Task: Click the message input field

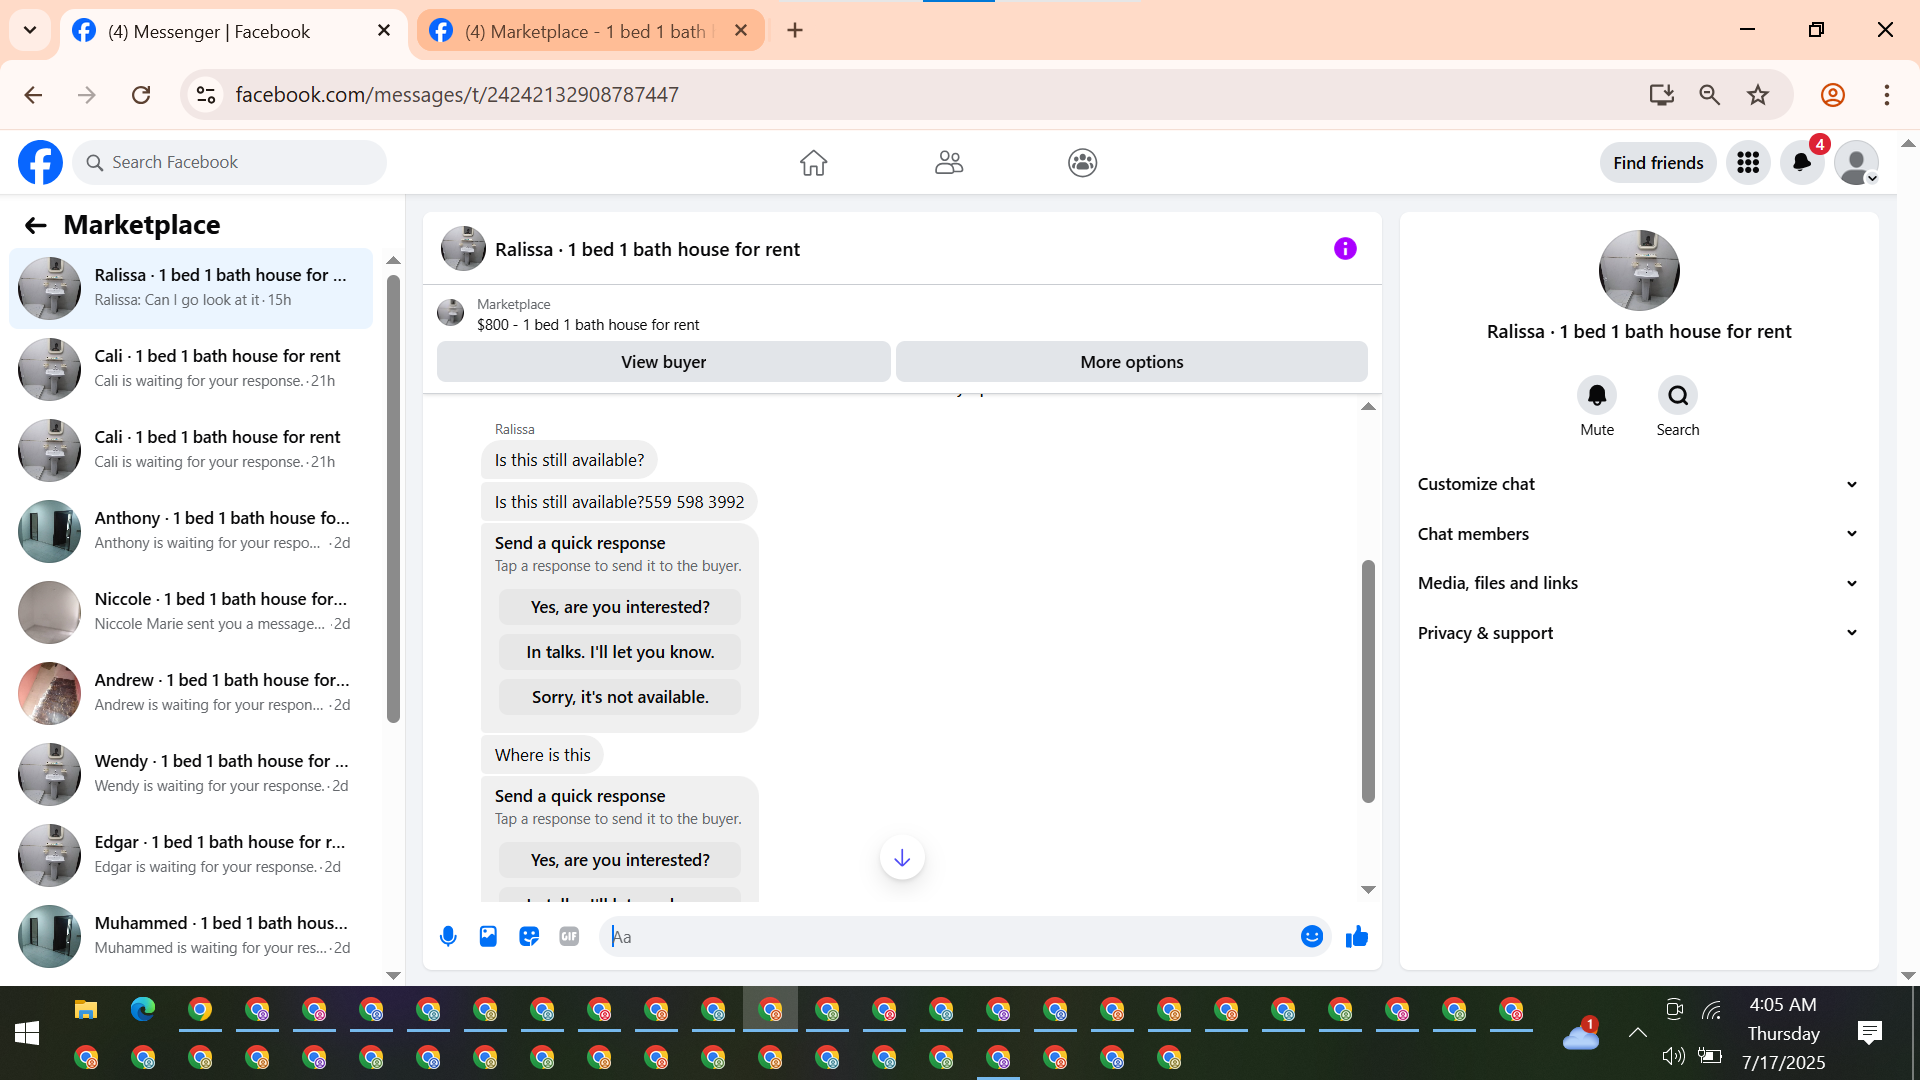Action: pos(950,937)
